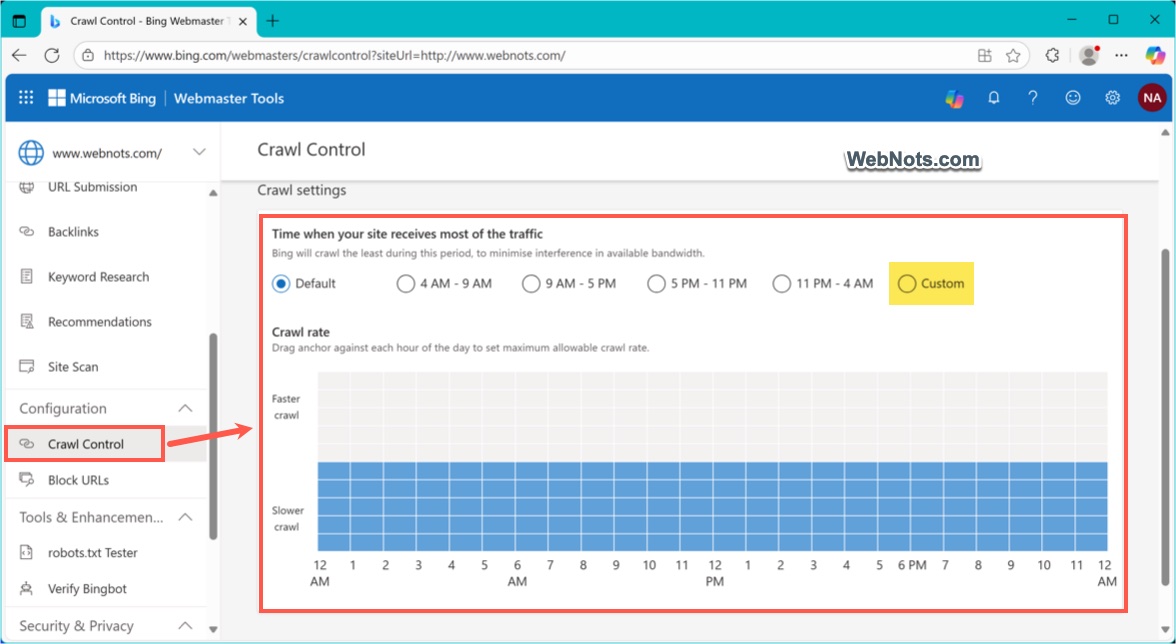
Task: Click the Recommendations icon
Action: (x=27, y=322)
